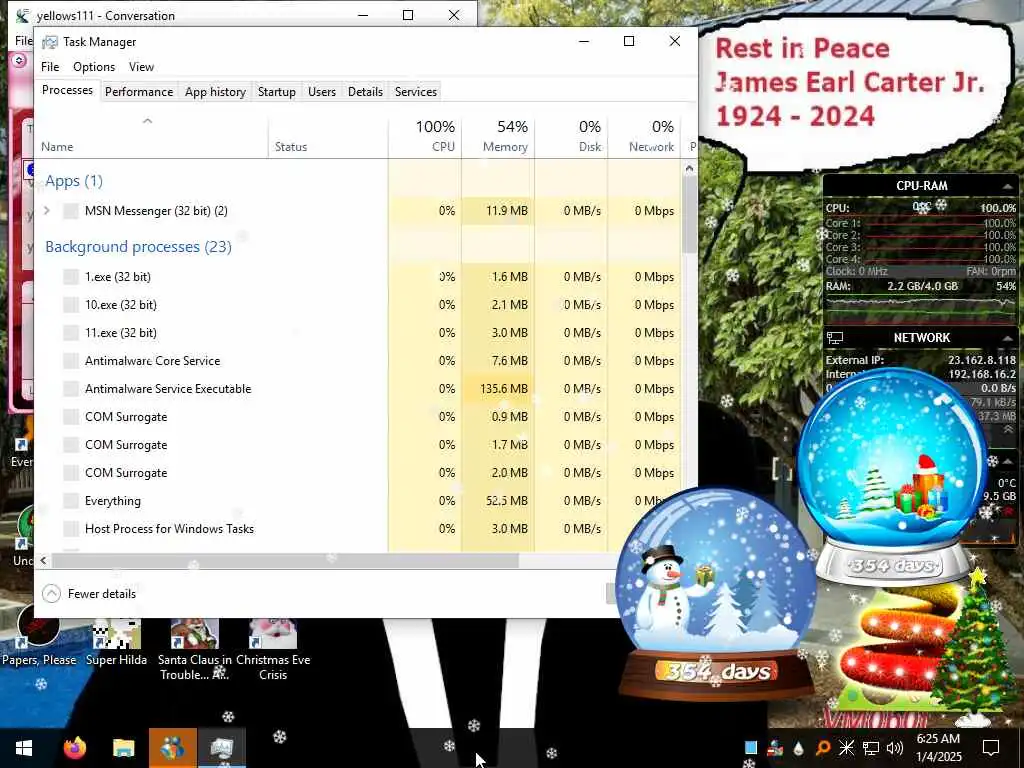Select the Santa Claus in Trouble icon
This screenshot has width=1024, height=768.
195,650
